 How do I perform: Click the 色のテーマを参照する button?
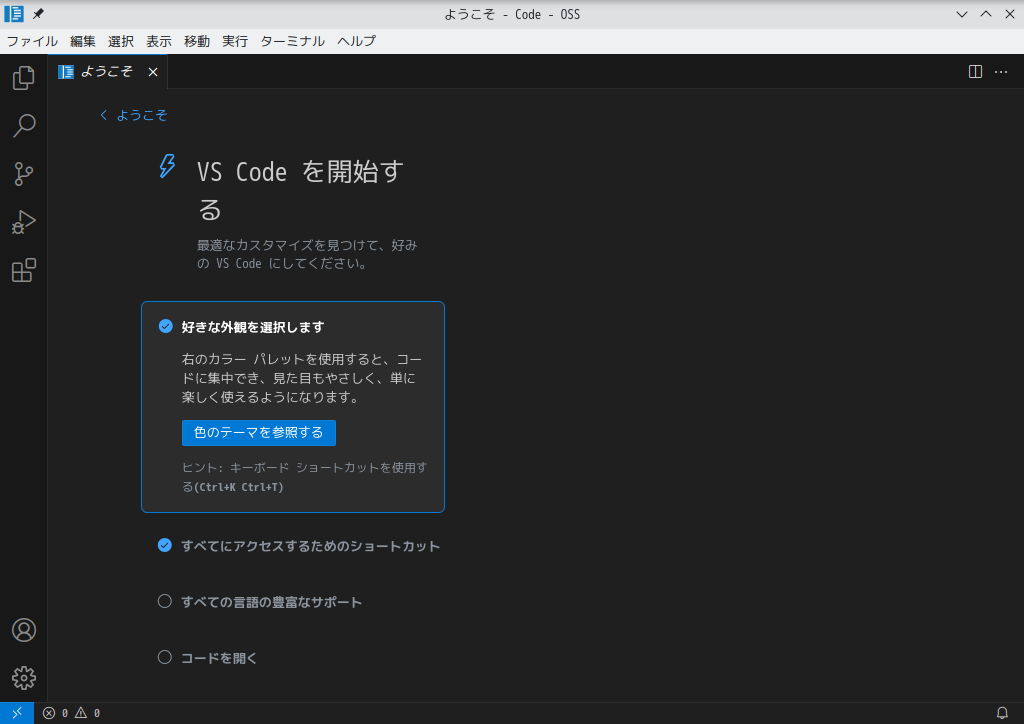259,433
